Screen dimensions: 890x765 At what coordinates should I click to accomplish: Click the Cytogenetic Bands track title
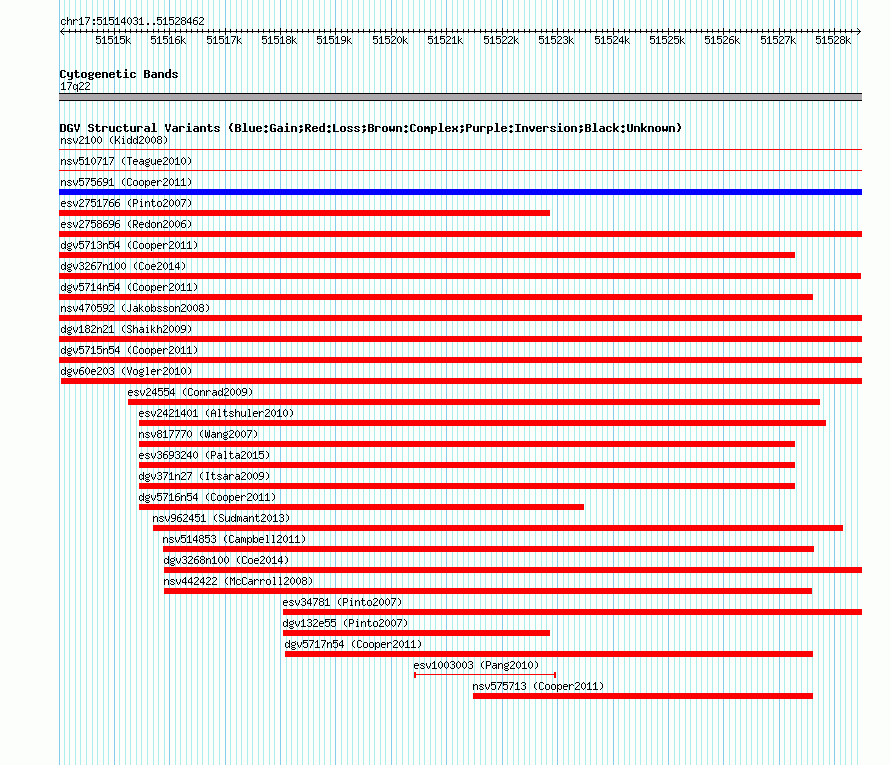[119, 74]
